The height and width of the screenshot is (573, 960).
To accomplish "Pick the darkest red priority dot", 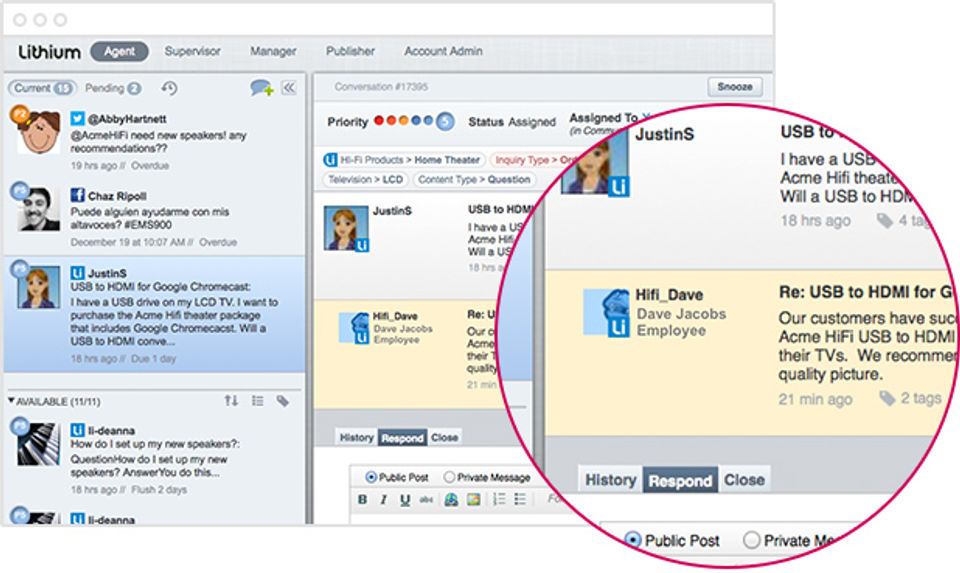I will 379,121.
